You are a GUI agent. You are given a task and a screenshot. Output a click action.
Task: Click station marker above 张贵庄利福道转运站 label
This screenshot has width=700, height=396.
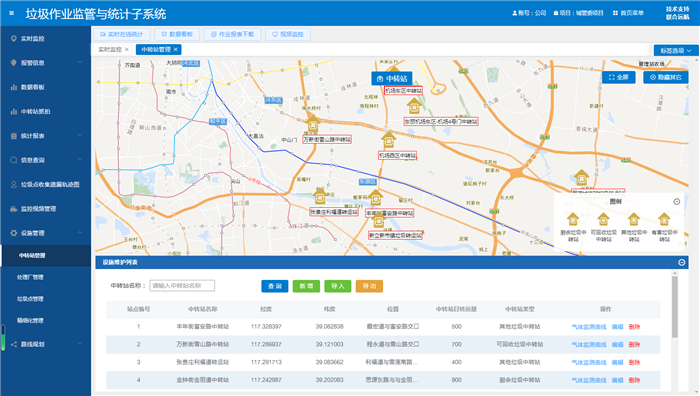click(x=320, y=196)
